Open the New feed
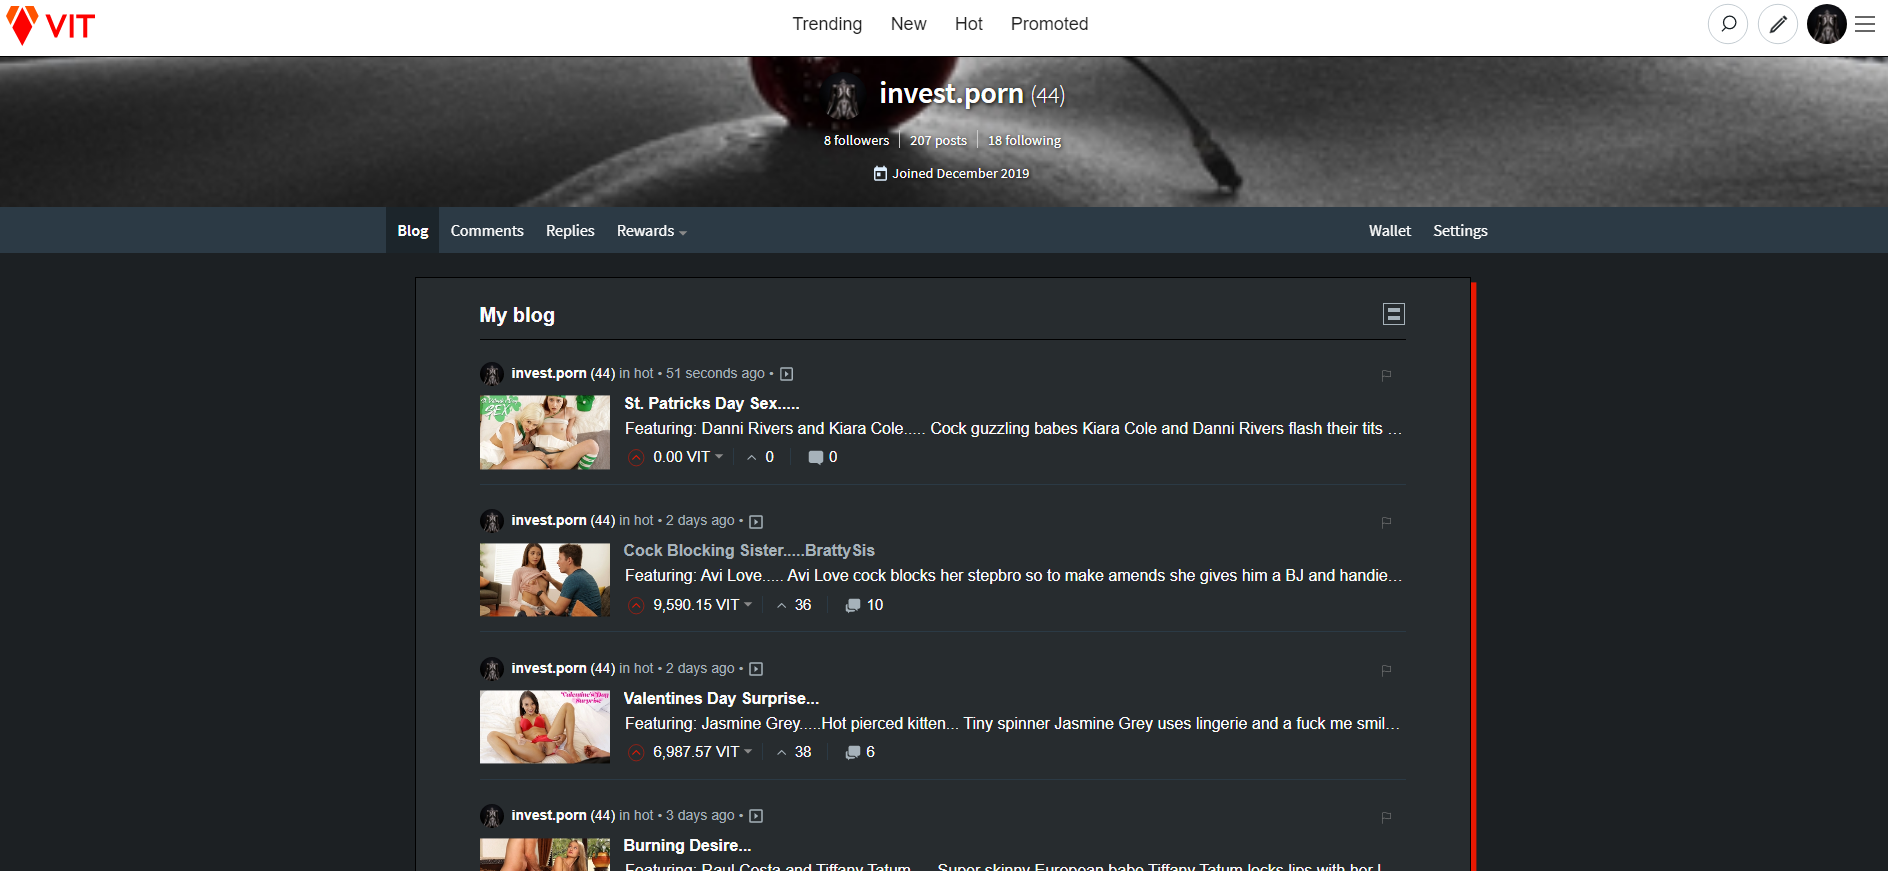The width and height of the screenshot is (1888, 871). click(909, 24)
